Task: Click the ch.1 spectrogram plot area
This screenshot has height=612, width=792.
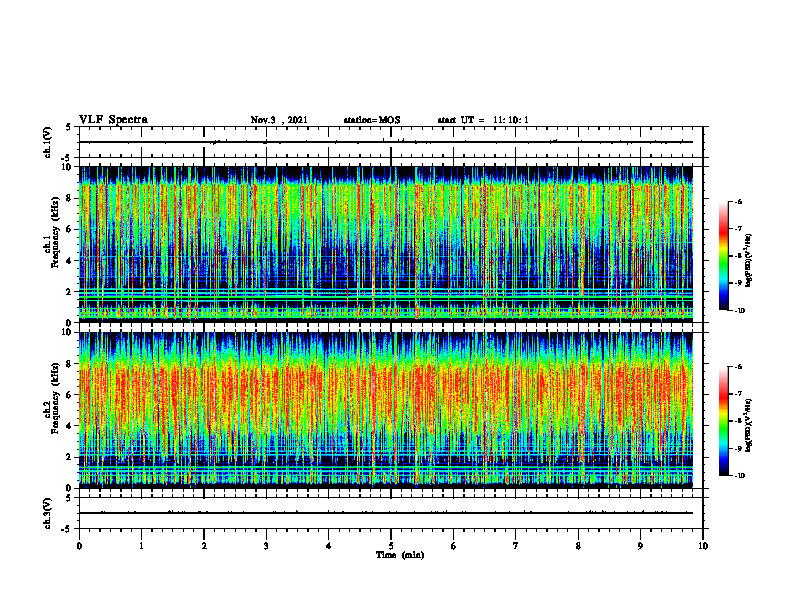Action: tap(386, 244)
